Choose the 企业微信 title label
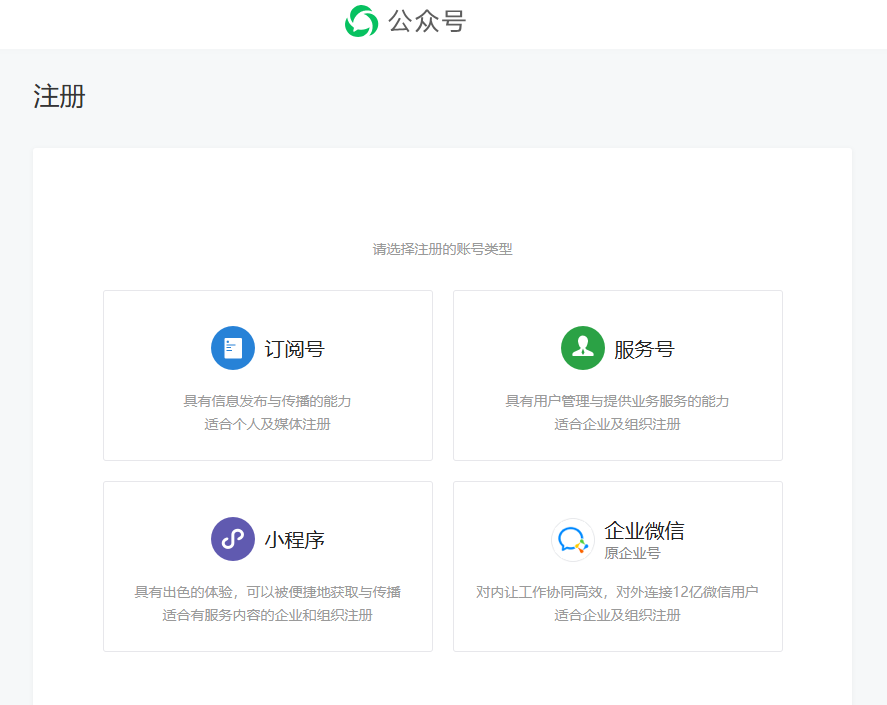The width and height of the screenshot is (887, 705). pyautogui.click(x=644, y=530)
